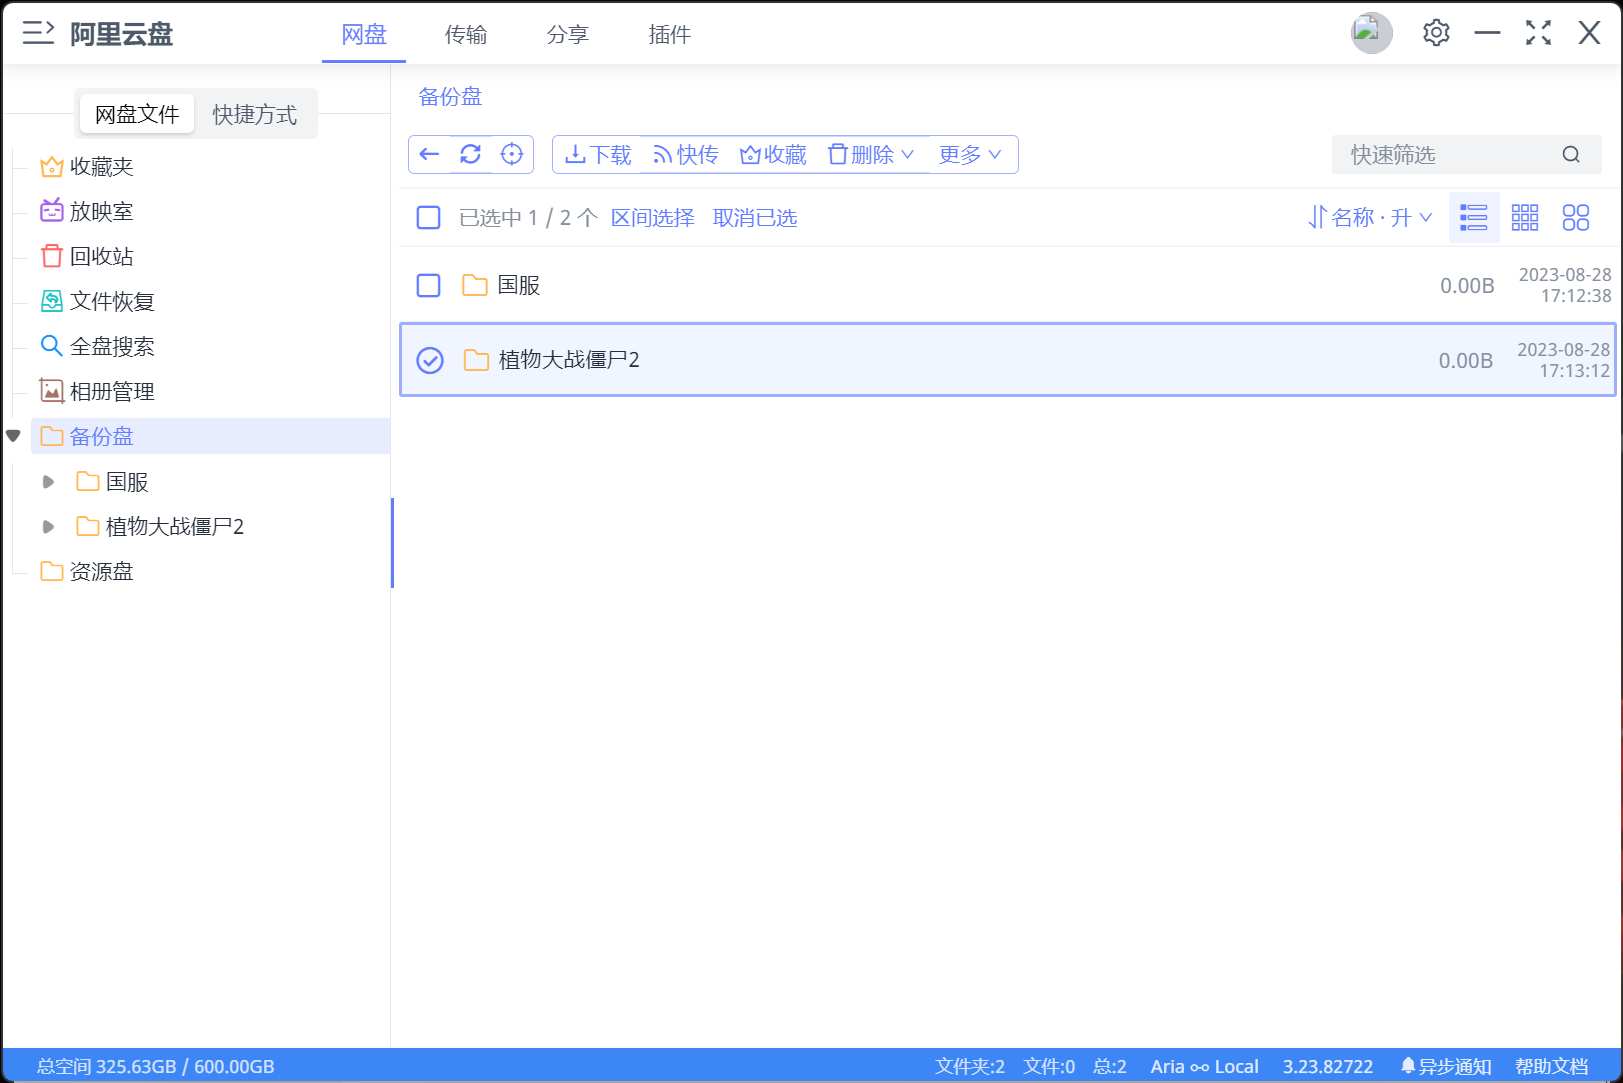Click the 总空间 325.63GB / 600.00GB storage text

click(x=156, y=1067)
